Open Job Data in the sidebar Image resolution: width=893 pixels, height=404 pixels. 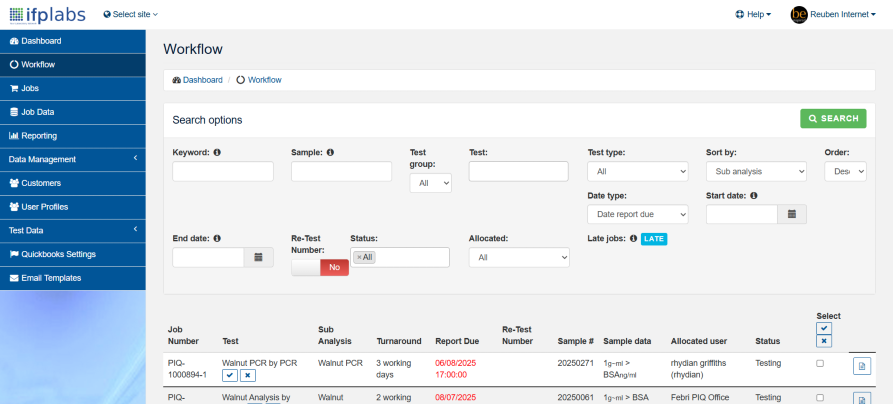(x=37, y=112)
